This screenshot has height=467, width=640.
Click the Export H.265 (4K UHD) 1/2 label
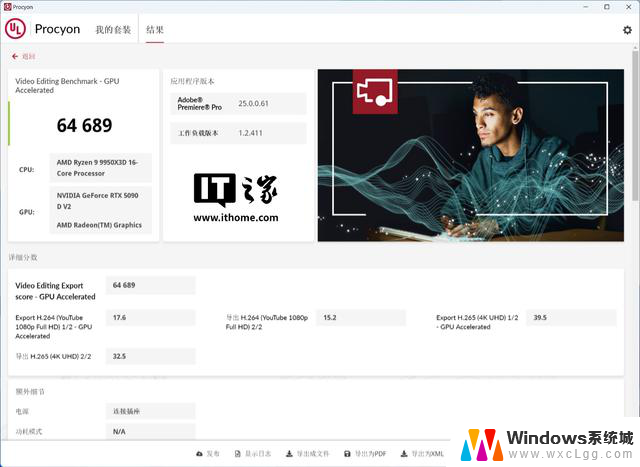click(x=477, y=322)
